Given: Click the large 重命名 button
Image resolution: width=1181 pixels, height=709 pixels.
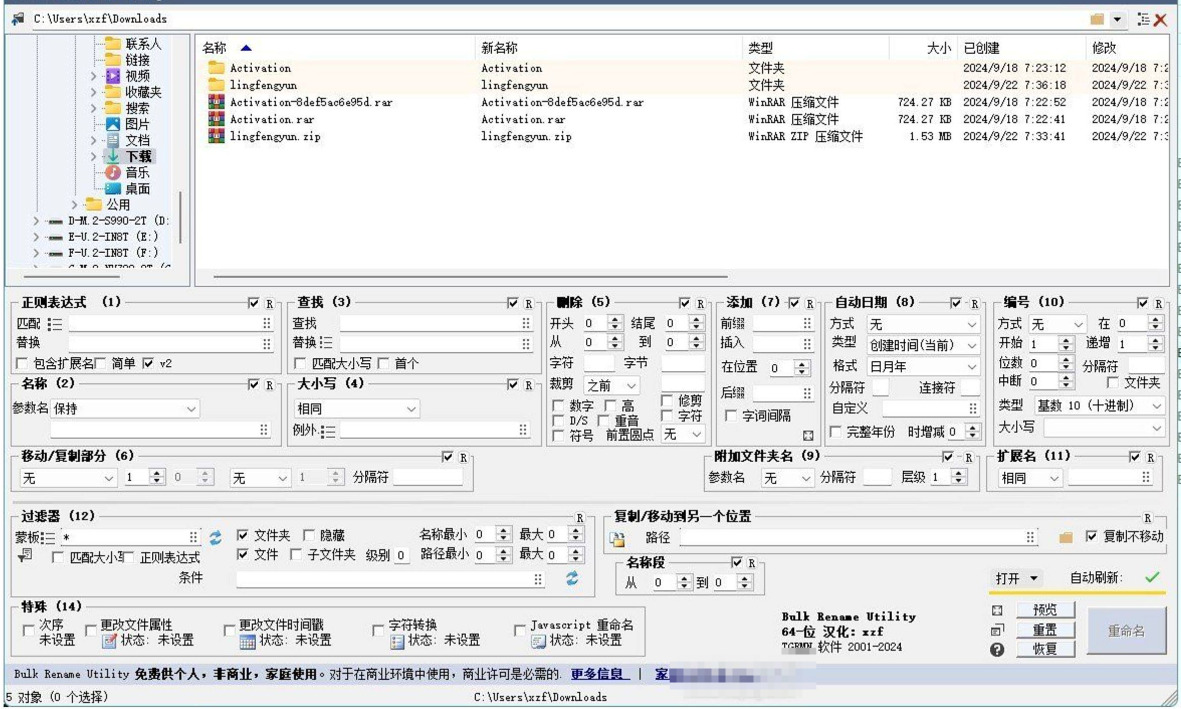Looking at the screenshot, I should point(1126,631).
